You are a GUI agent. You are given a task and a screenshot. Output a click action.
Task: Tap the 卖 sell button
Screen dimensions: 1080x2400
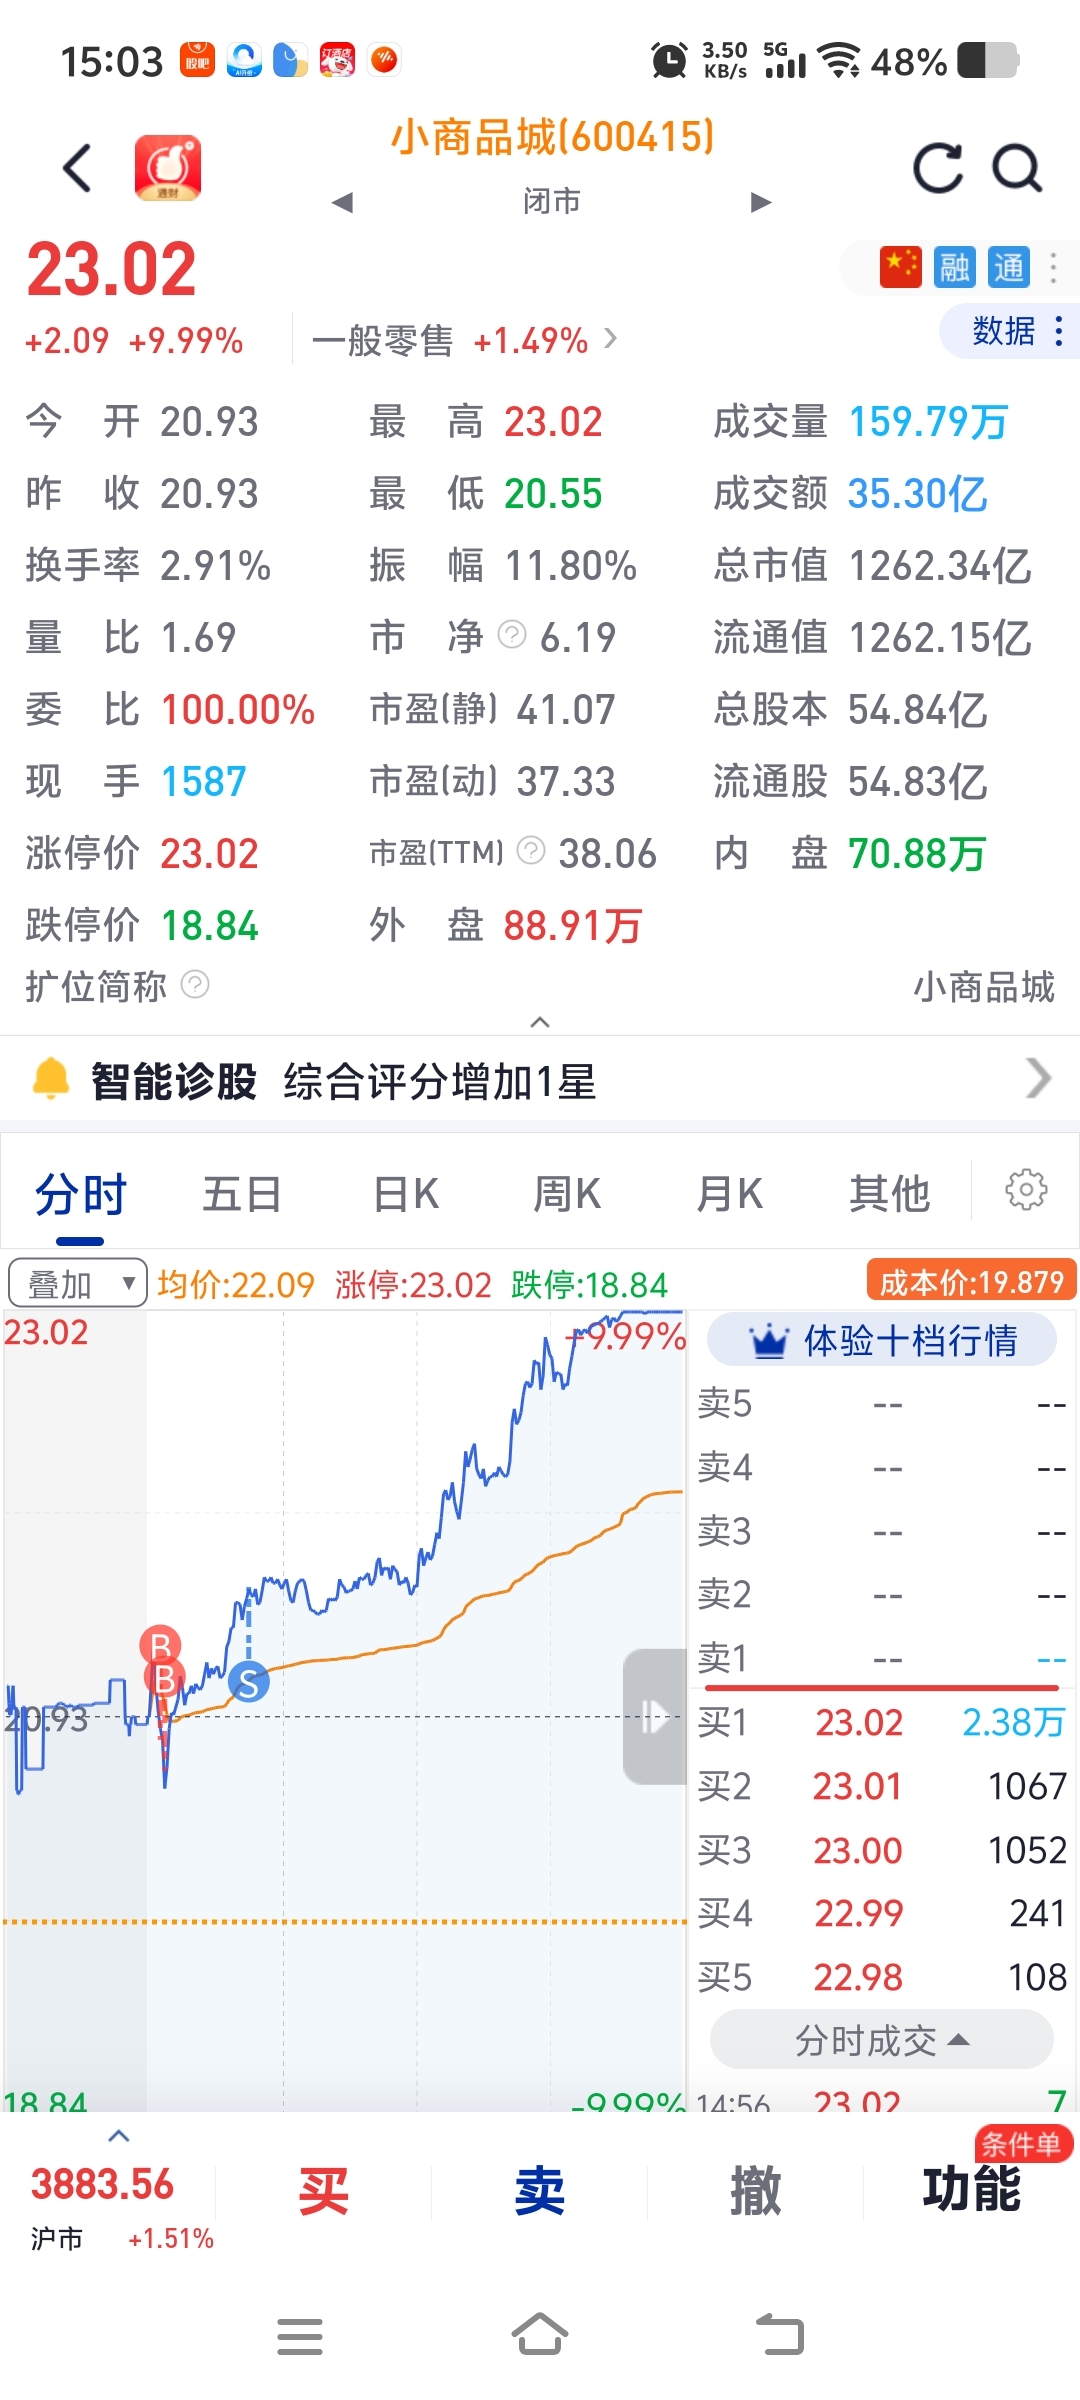pos(540,2190)
